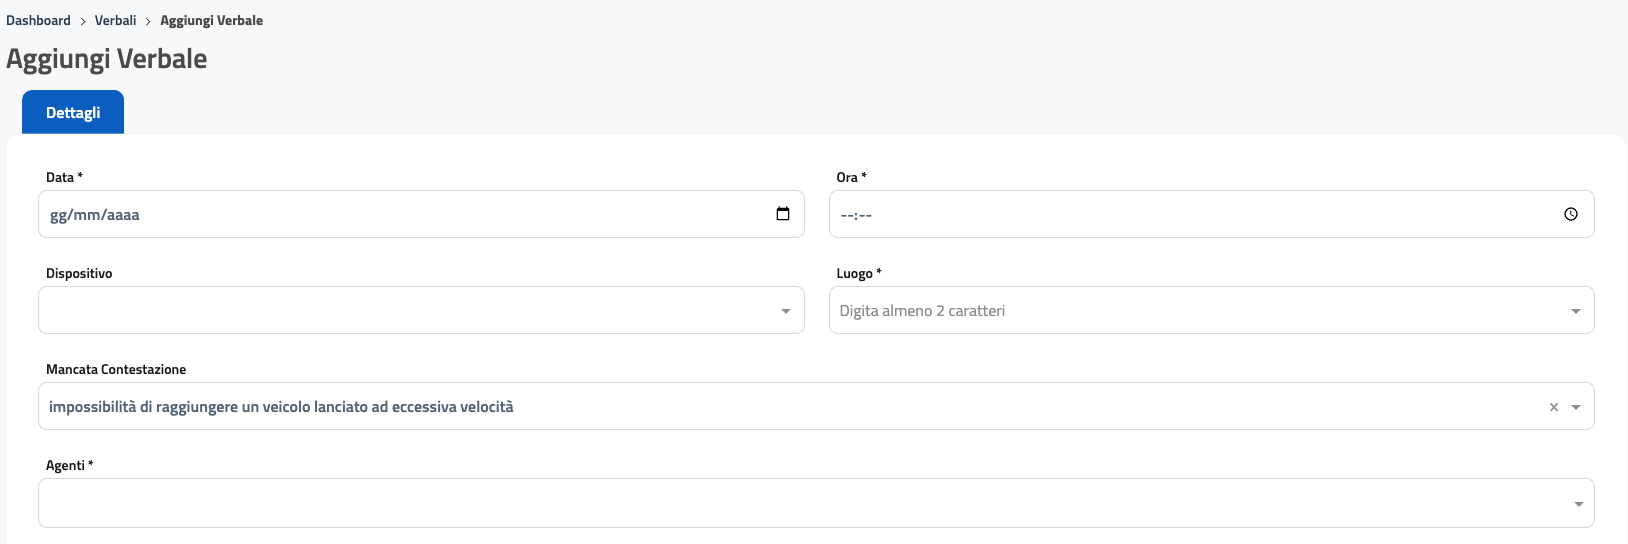
Task: Expand the Luogo dropdown arrow
Action: pos(1576,311)
